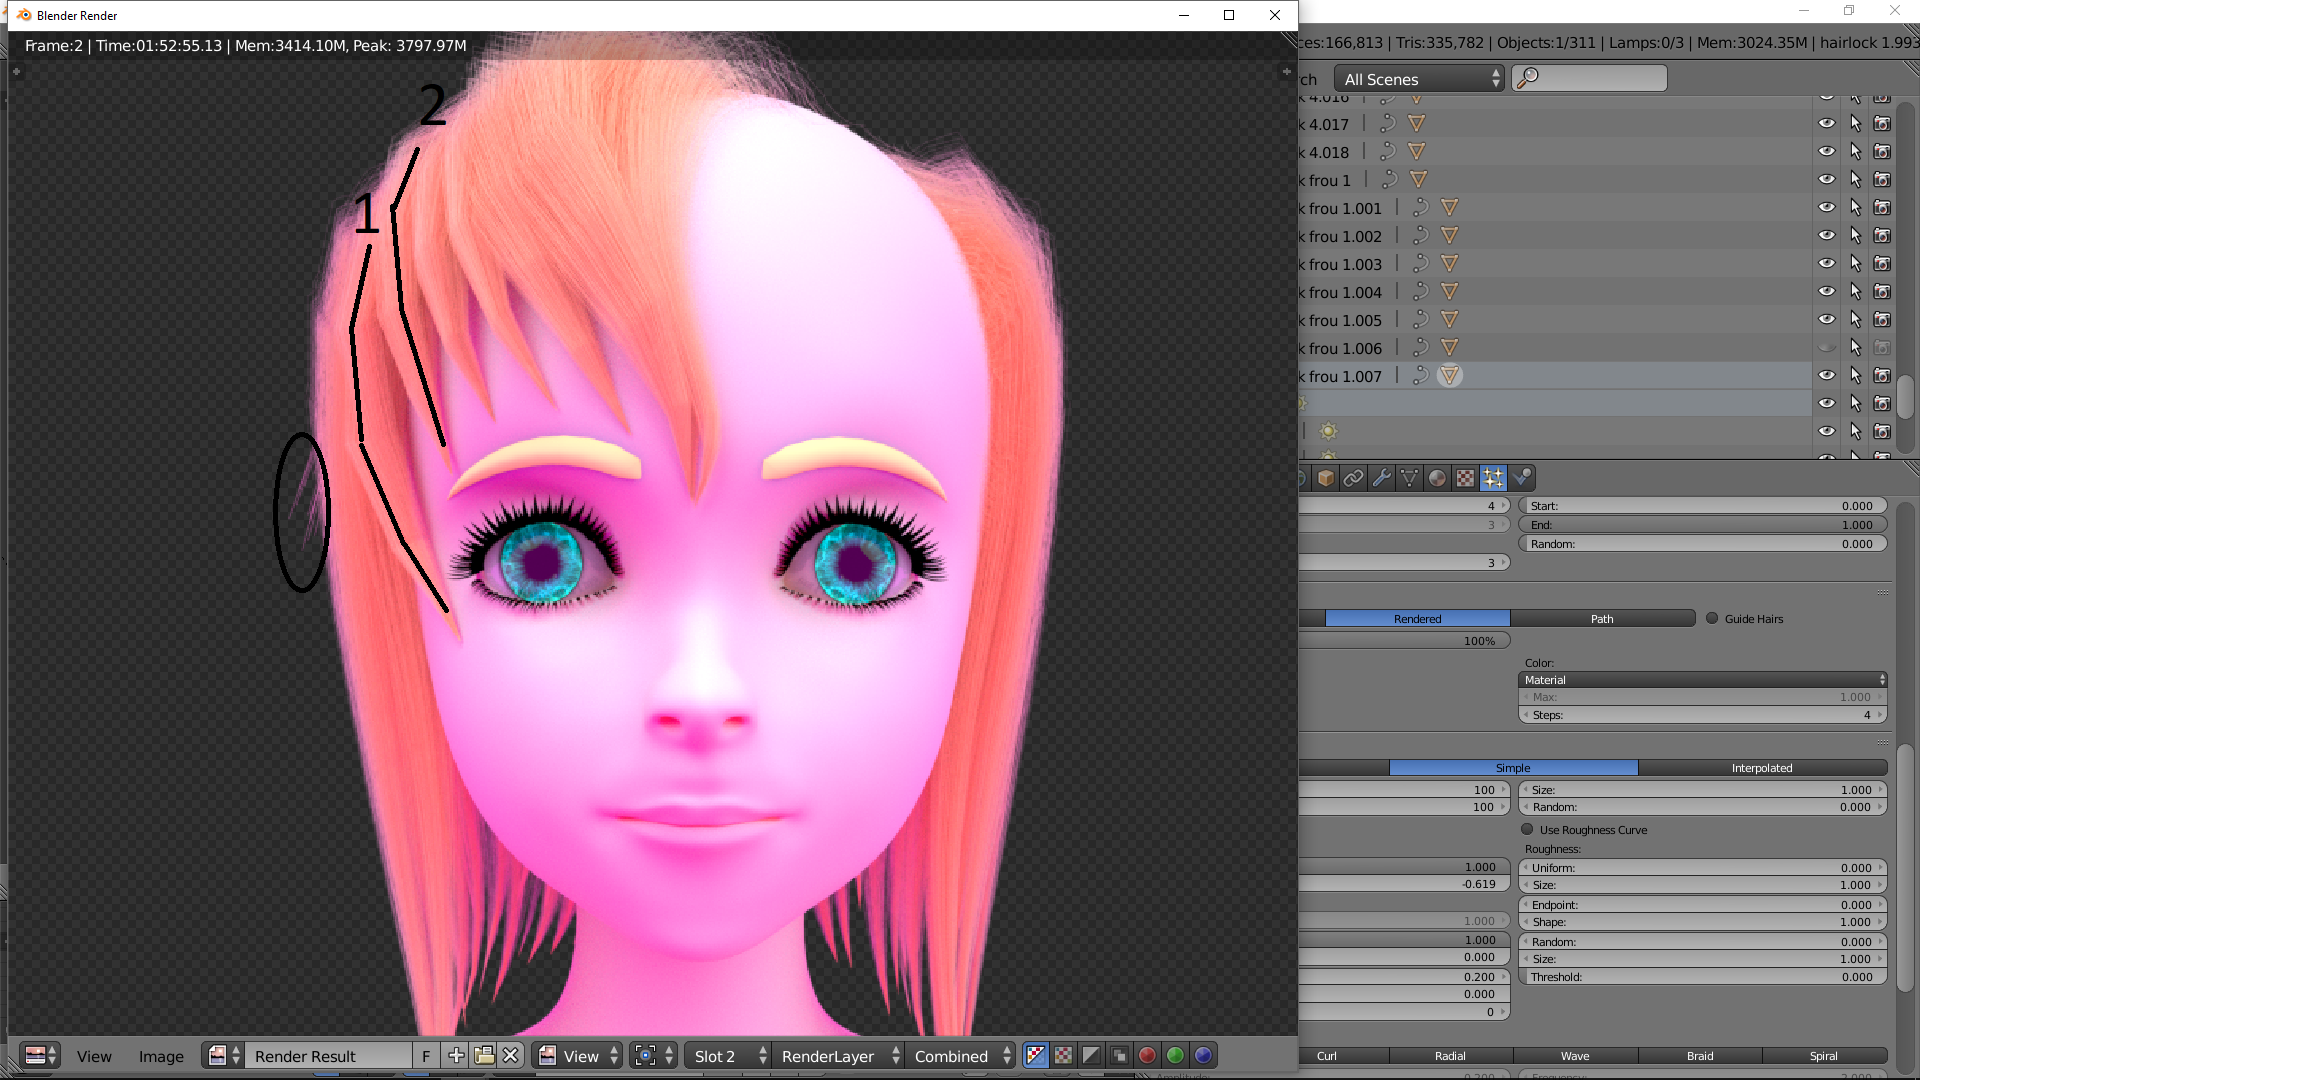The height and width of the screenshot is (1092, 2321).
Task: Click the Endpoint roughness slider field
Action: pos(1702,905)
